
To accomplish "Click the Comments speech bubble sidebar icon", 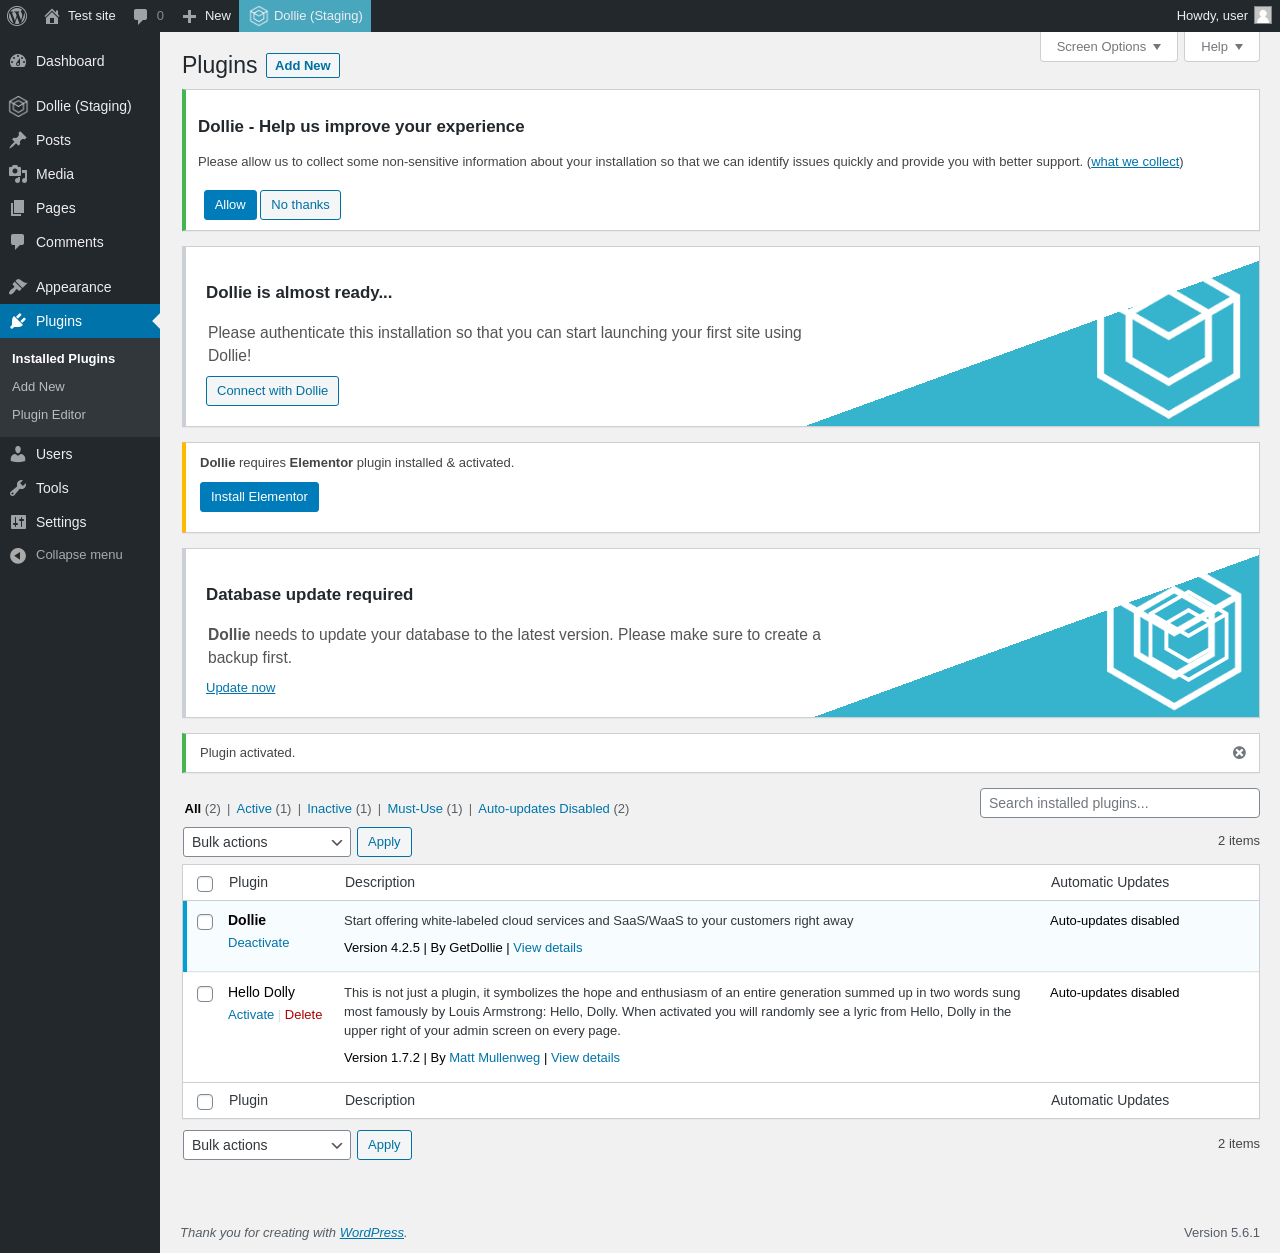I will tap(18, 242).
